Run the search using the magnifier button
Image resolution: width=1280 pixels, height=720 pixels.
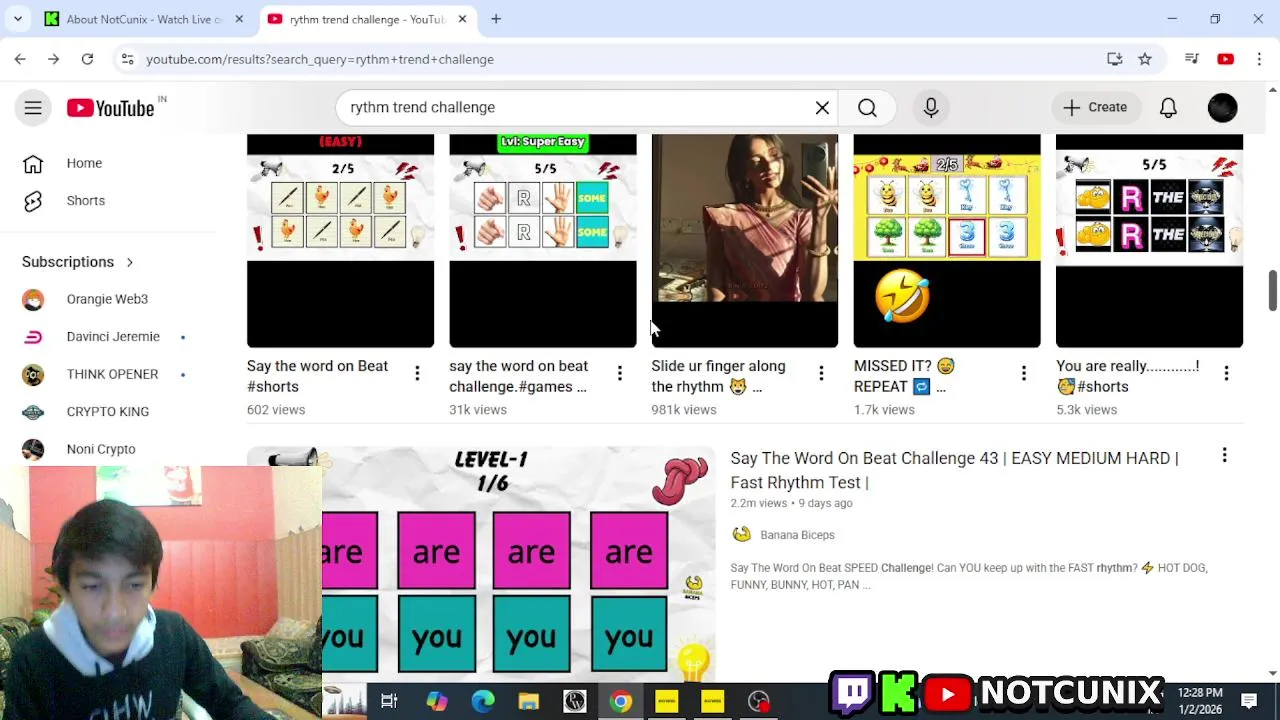coord(867,107)
